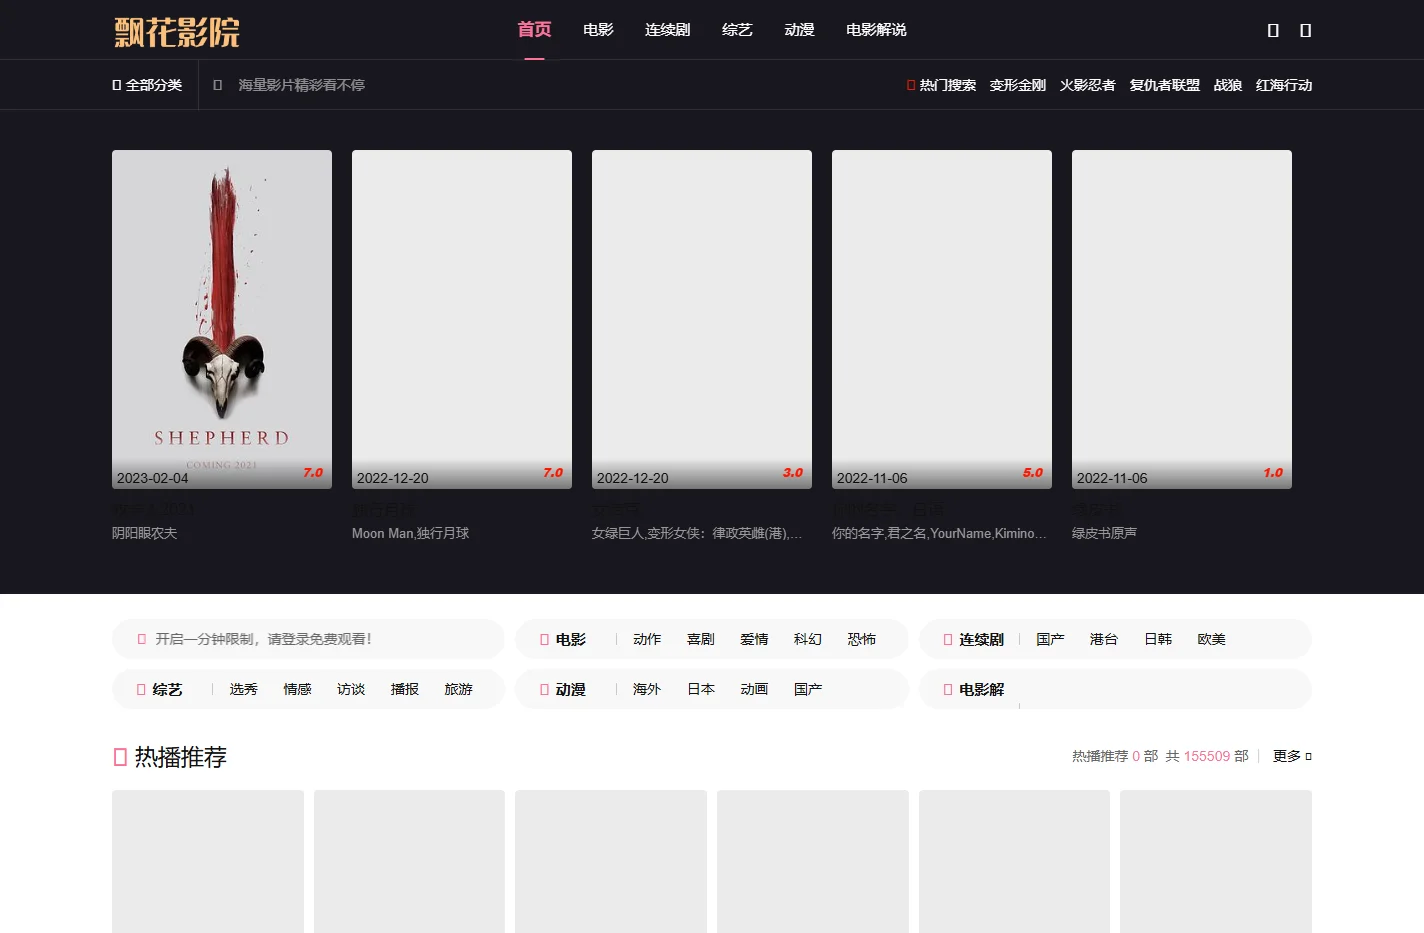Filter series by 港台
This screenshot has height=933, width=1424.
pyautogui.click(x=1104, y=639)
